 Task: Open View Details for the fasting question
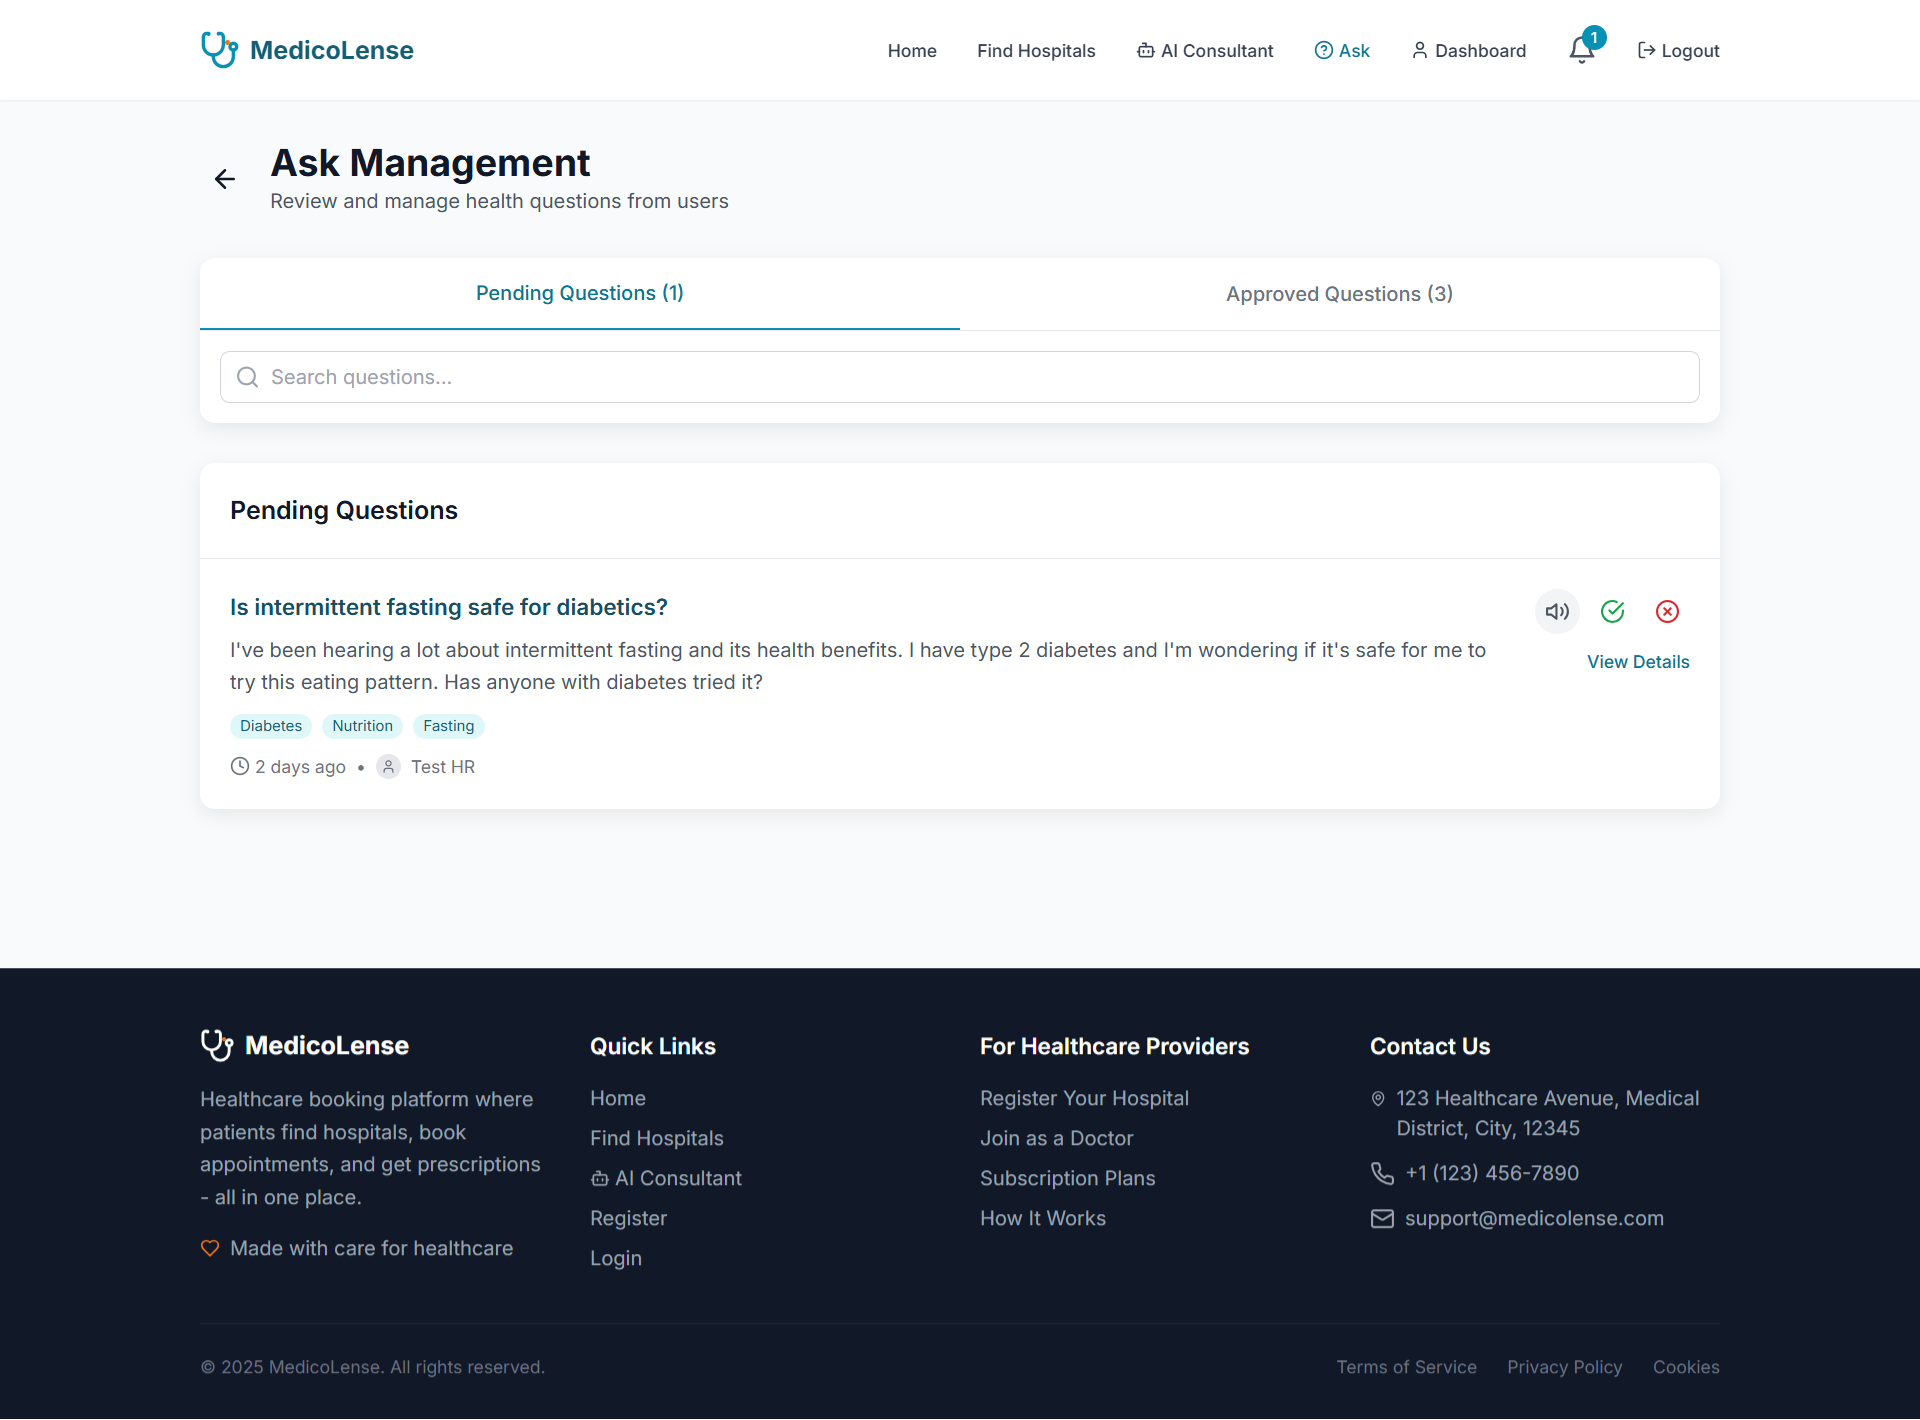coord(1638,662)
